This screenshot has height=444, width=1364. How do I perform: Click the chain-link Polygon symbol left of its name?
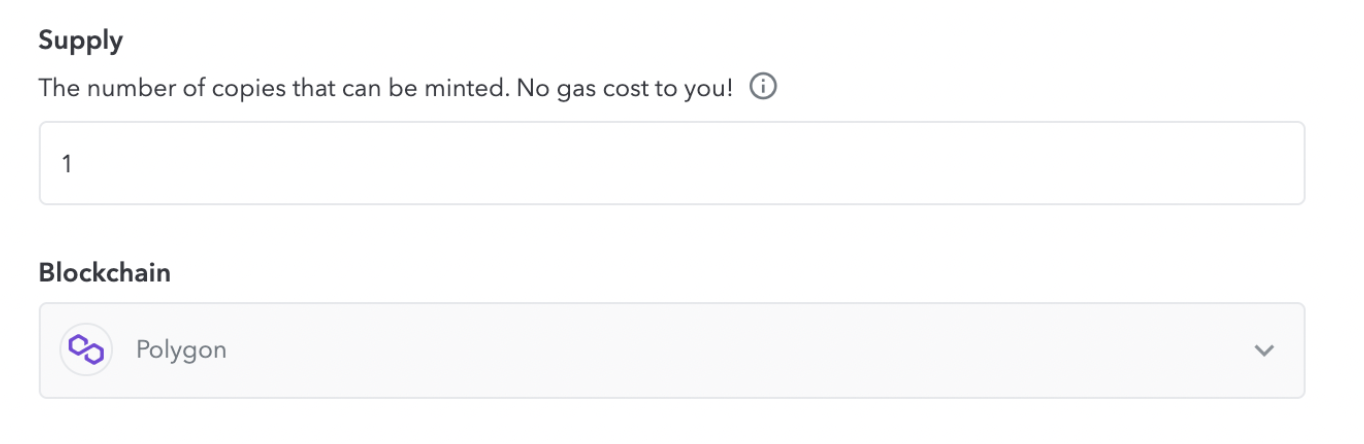[x=86, y=349]
